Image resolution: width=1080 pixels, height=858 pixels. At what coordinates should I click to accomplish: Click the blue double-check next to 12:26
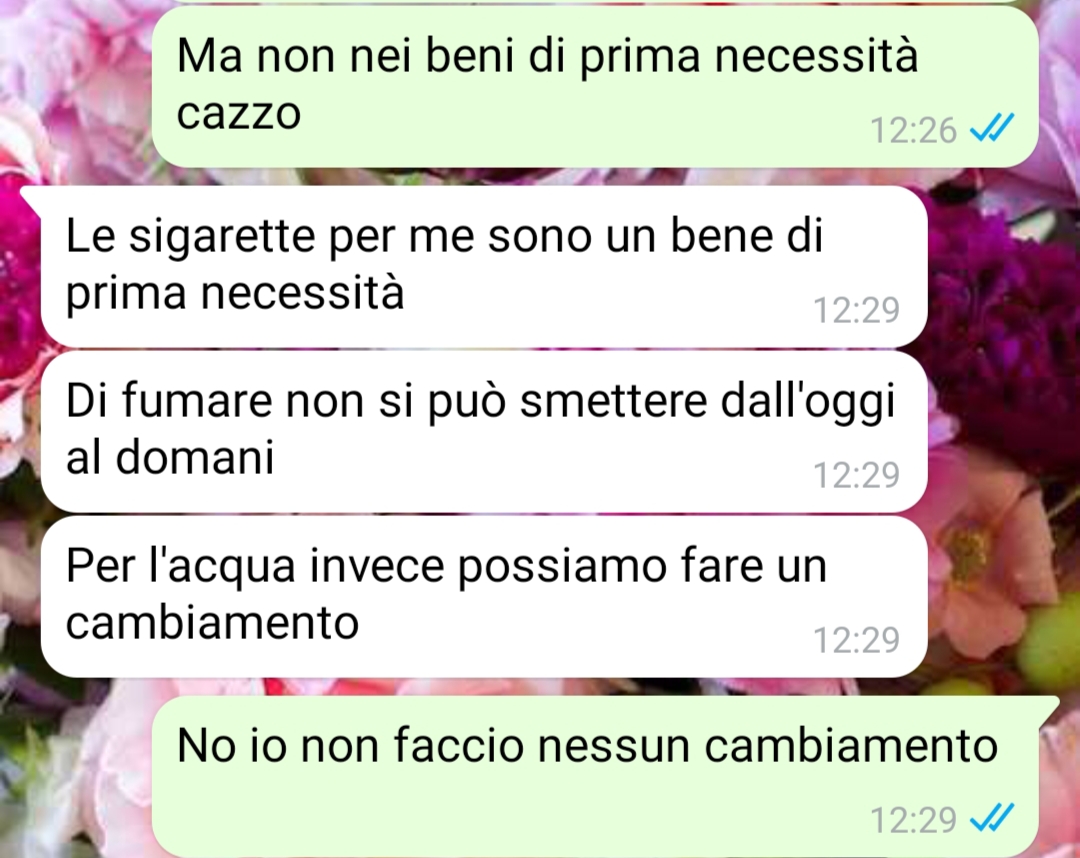[x=992, y=128]
